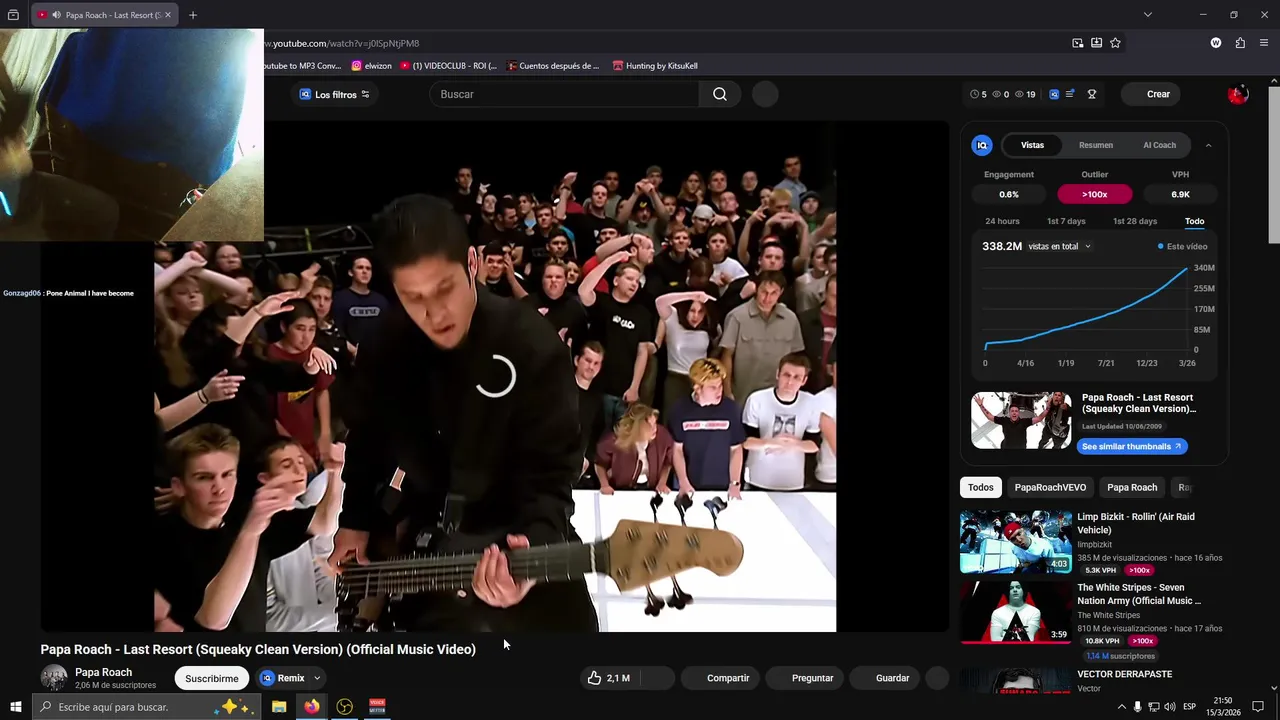Open the browser extensions puzzle icon
Viewport: 1280px width, 720px height.
click(1240, 43)
